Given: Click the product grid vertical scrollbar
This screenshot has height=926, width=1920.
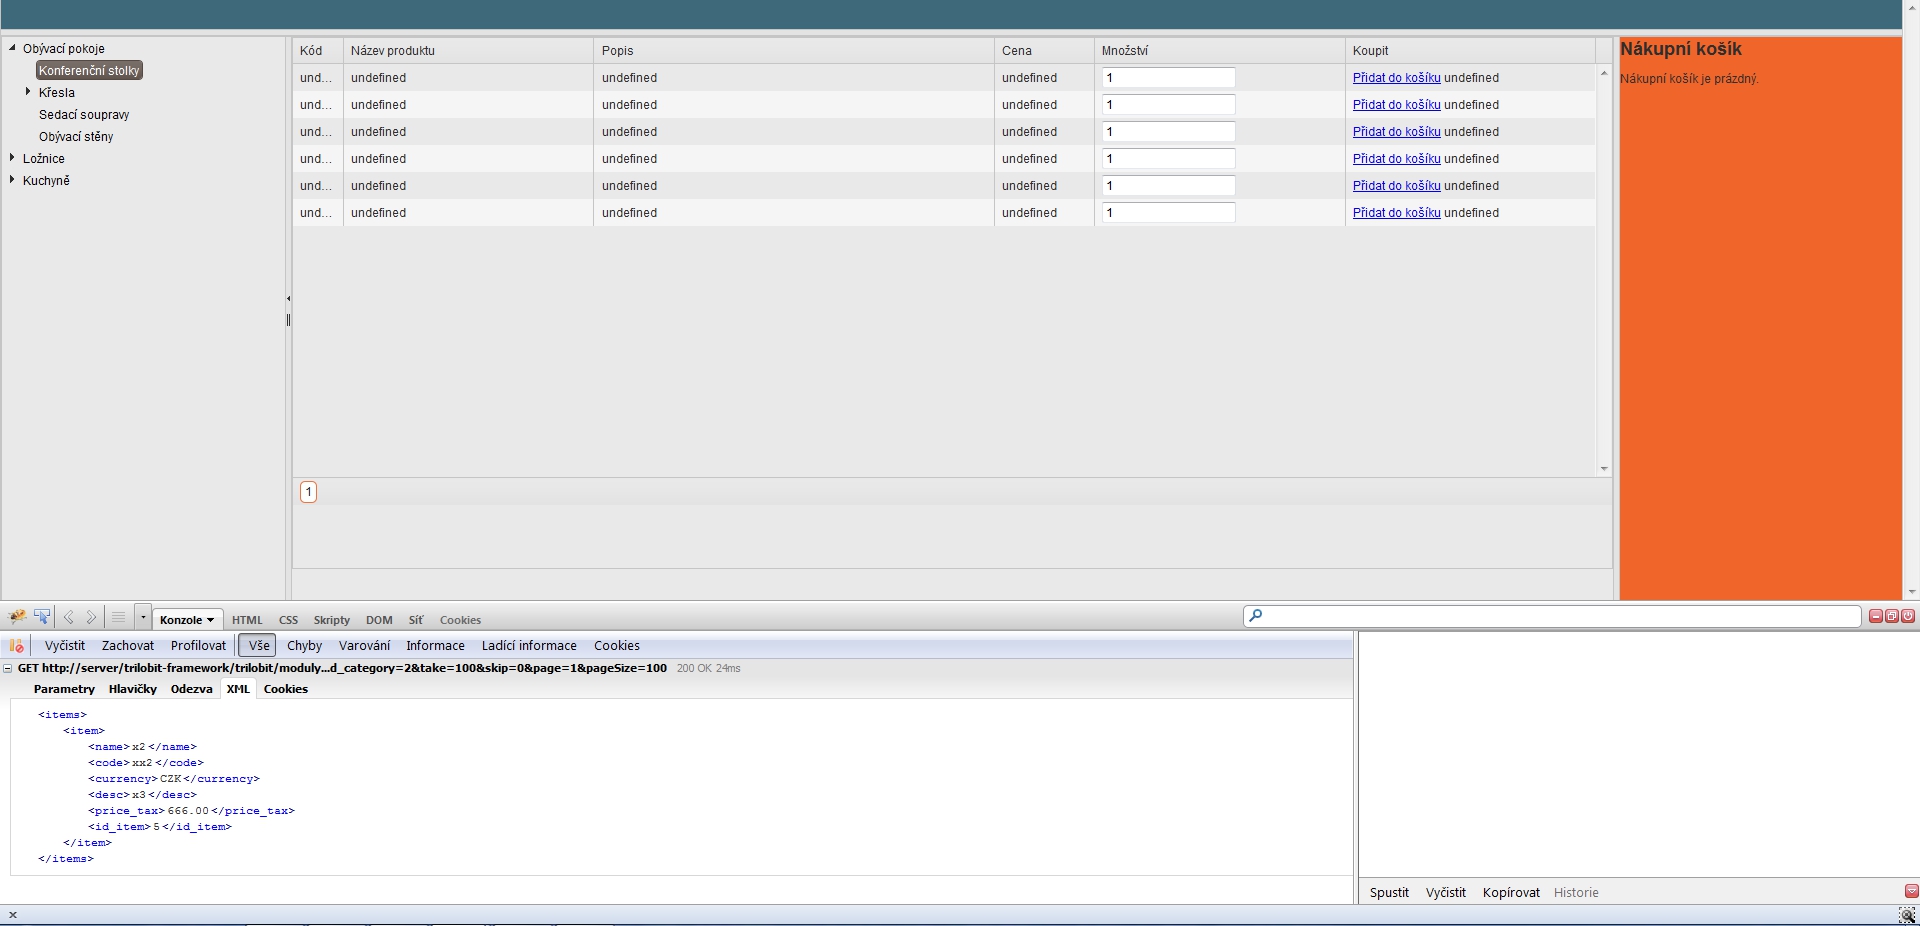Looking at the screenshot, I should point(1604,270).
